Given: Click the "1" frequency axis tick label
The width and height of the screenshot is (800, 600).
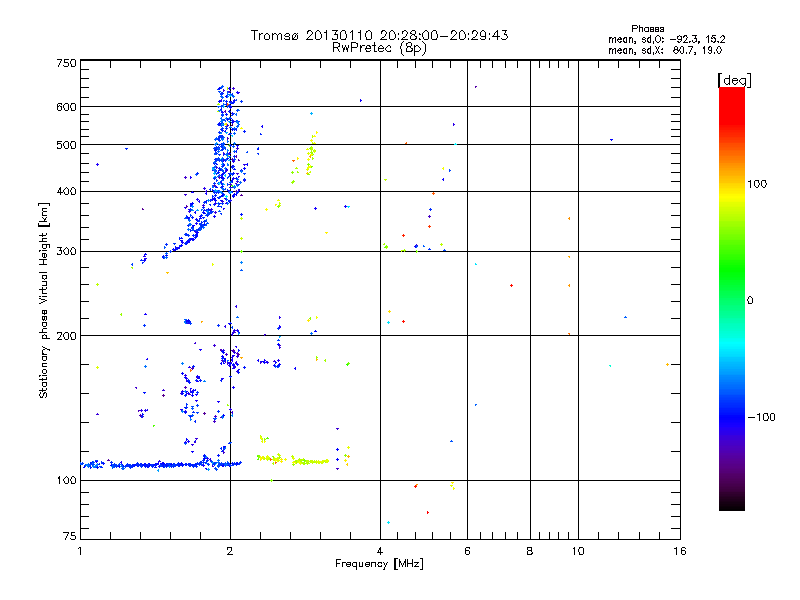Looking at the screenshot, I should coord(80,551).
